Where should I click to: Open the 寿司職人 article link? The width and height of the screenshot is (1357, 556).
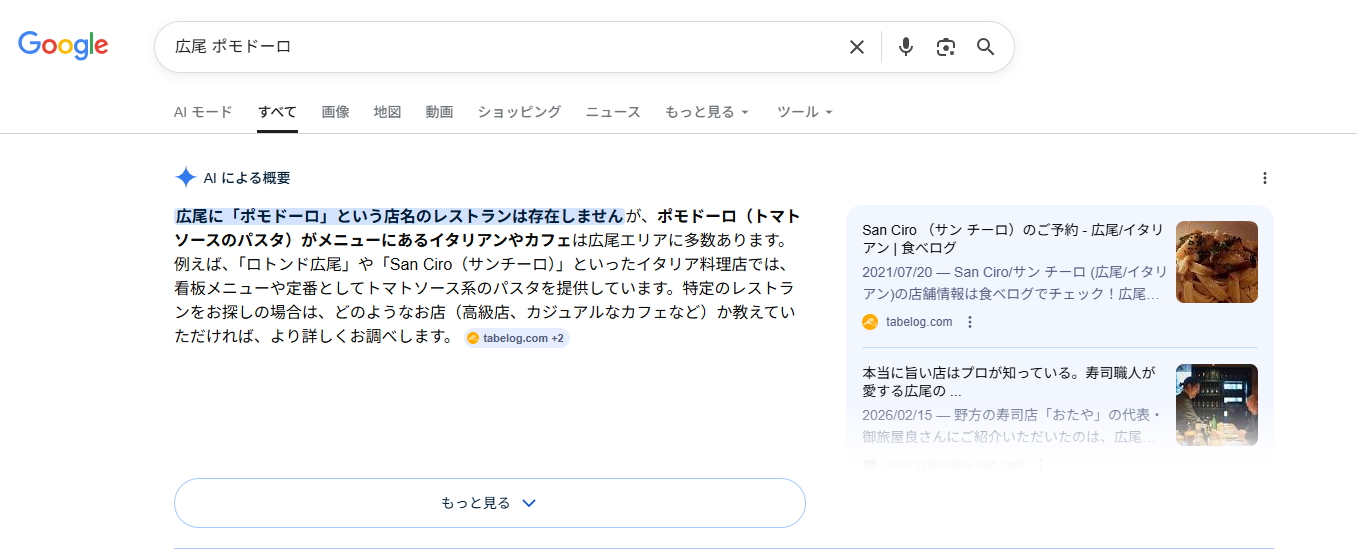1008,381
